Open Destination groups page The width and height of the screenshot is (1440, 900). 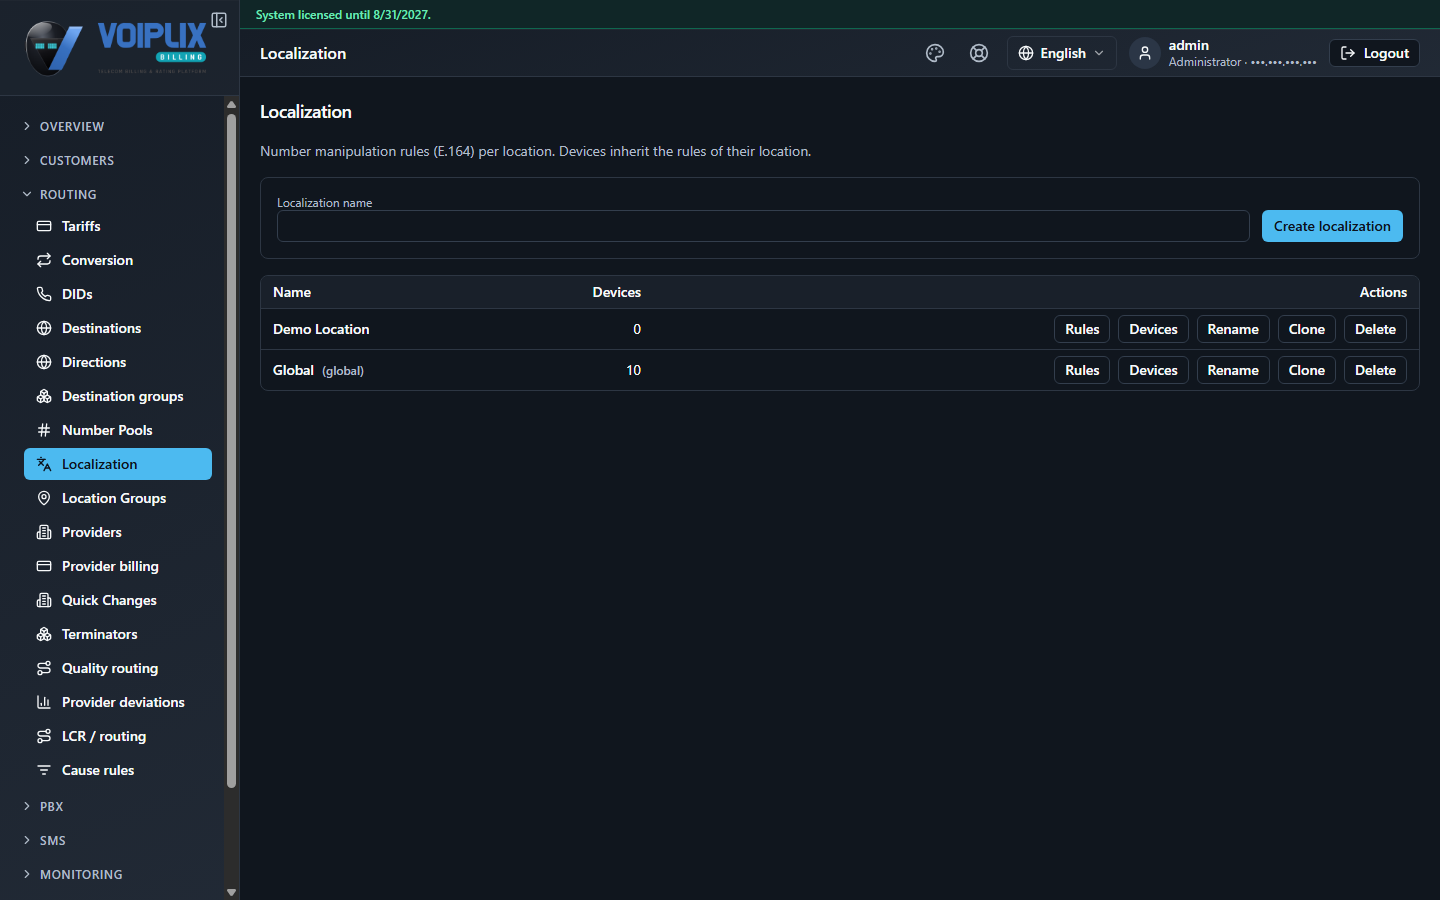tap(118, 396)
